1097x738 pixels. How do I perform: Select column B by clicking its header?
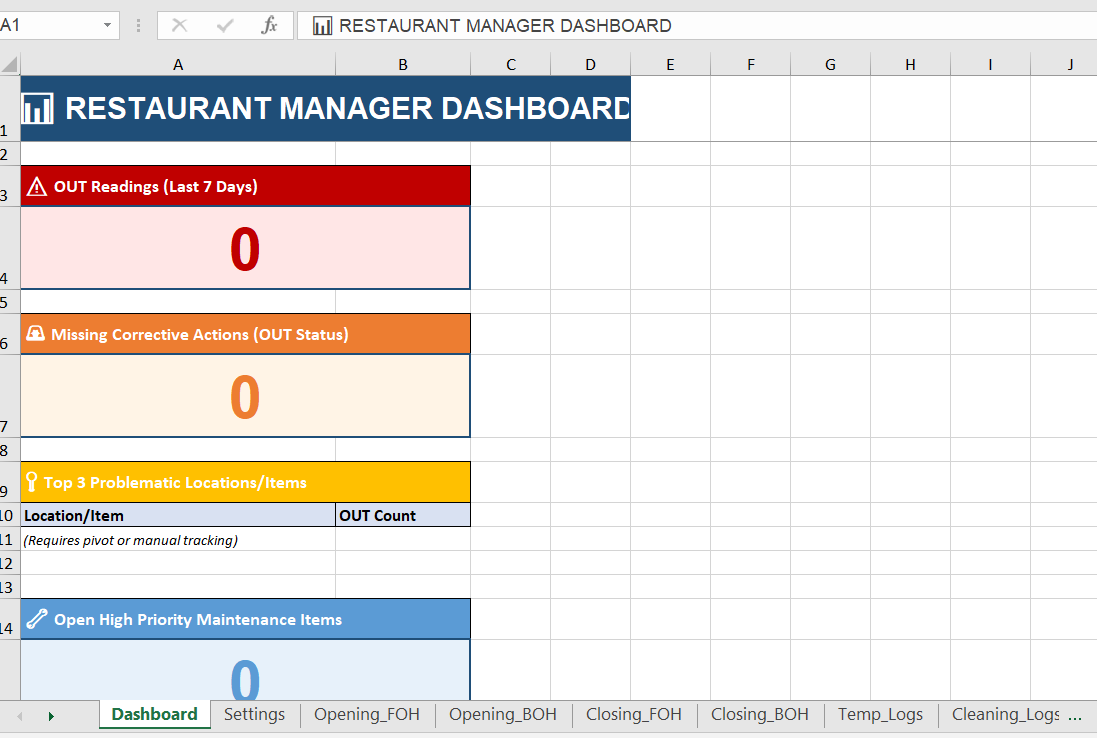click(403, 64)
